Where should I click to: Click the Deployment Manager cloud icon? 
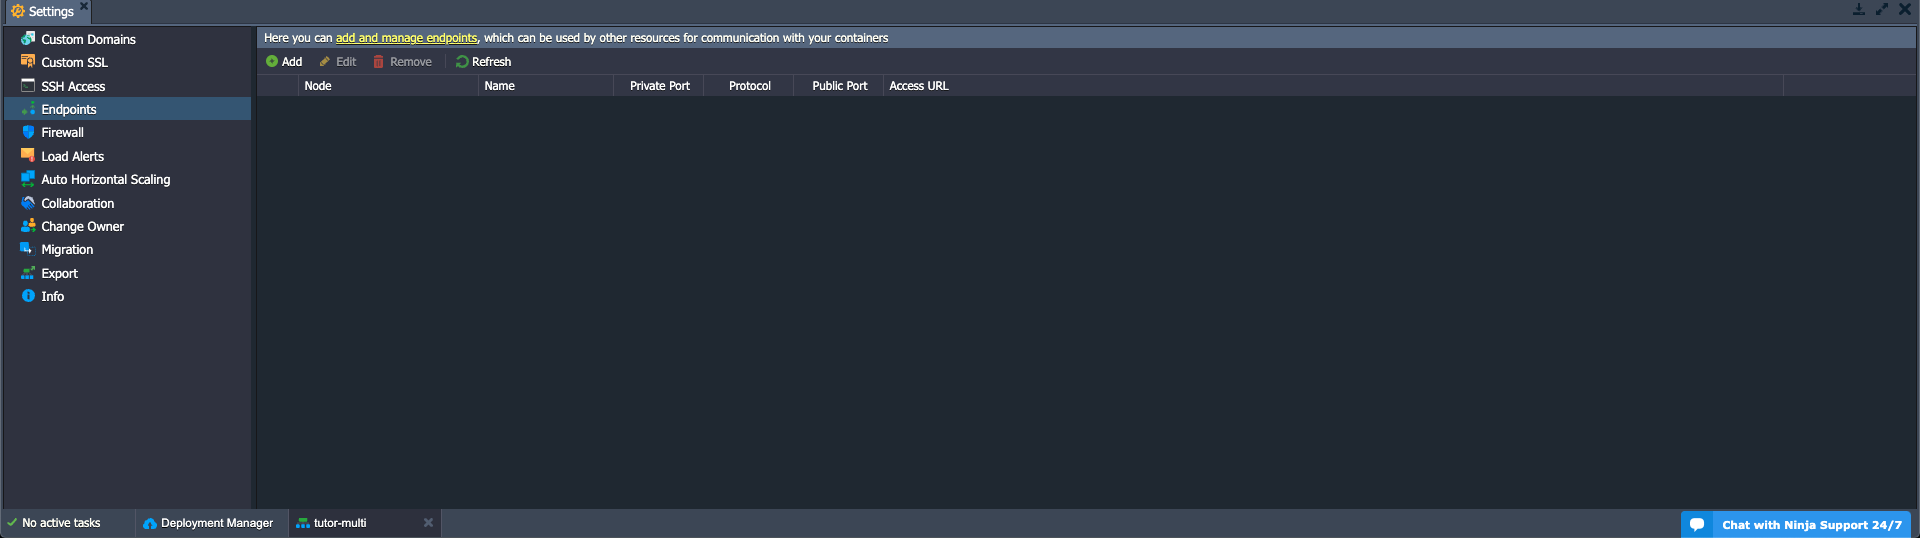(150, 523)
